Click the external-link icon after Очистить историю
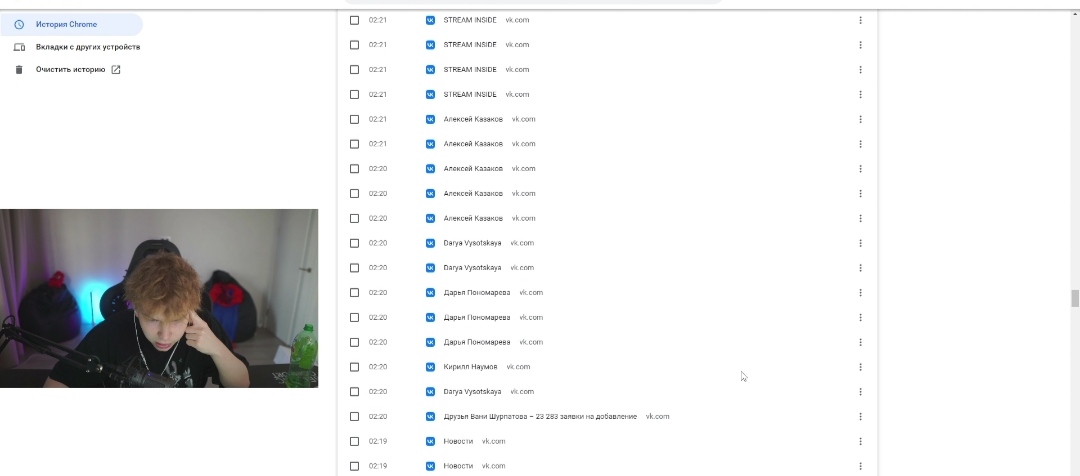 [x=116, y=70]
